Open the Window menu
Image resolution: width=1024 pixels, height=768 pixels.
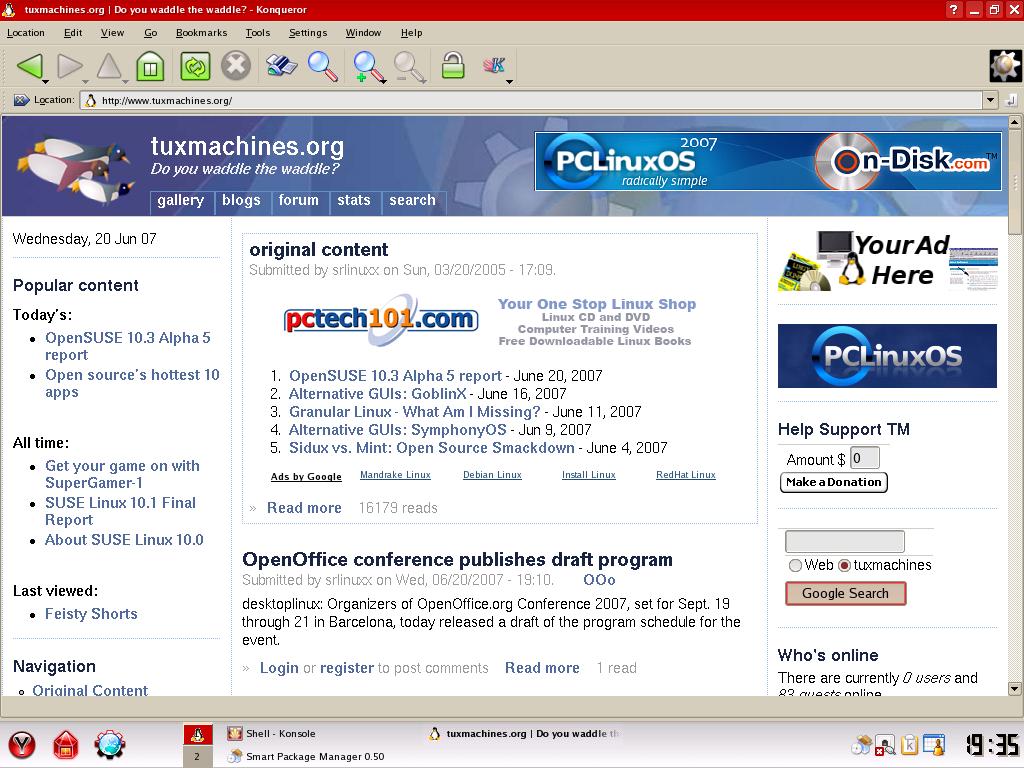point(363,33)
